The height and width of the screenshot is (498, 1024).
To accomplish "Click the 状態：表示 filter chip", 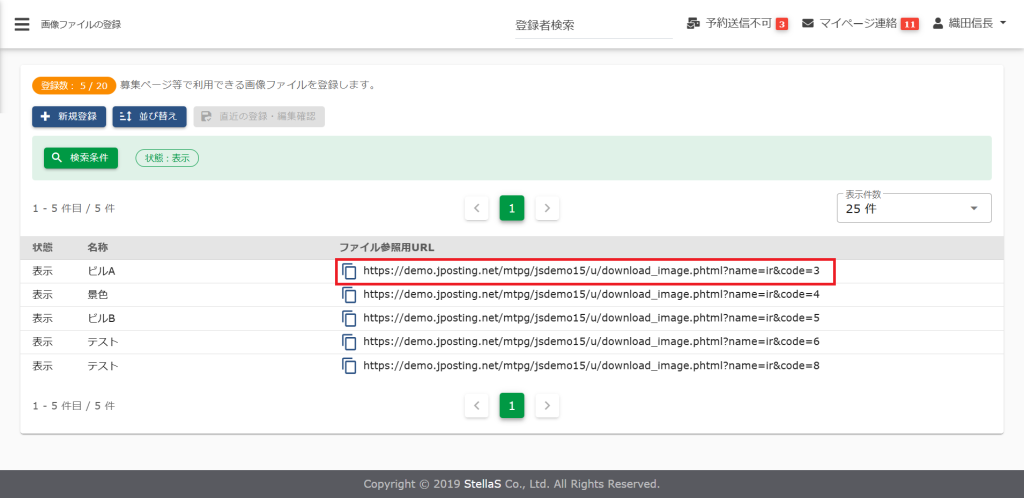I will [x=167, y=158].
